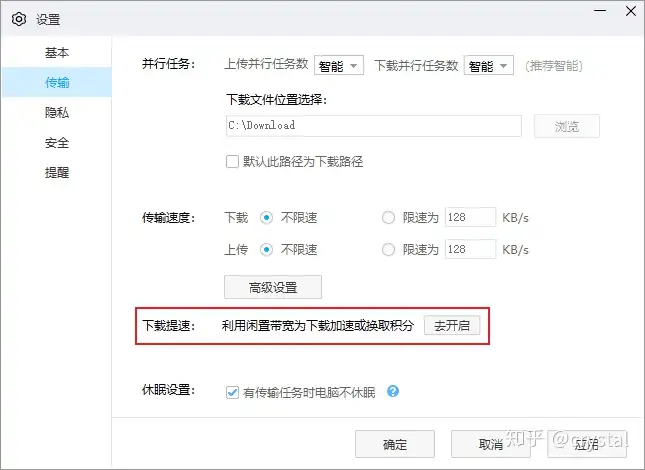645x470 pixels.
Task: Go to the 安全 tab
Action: pos(57,143)
